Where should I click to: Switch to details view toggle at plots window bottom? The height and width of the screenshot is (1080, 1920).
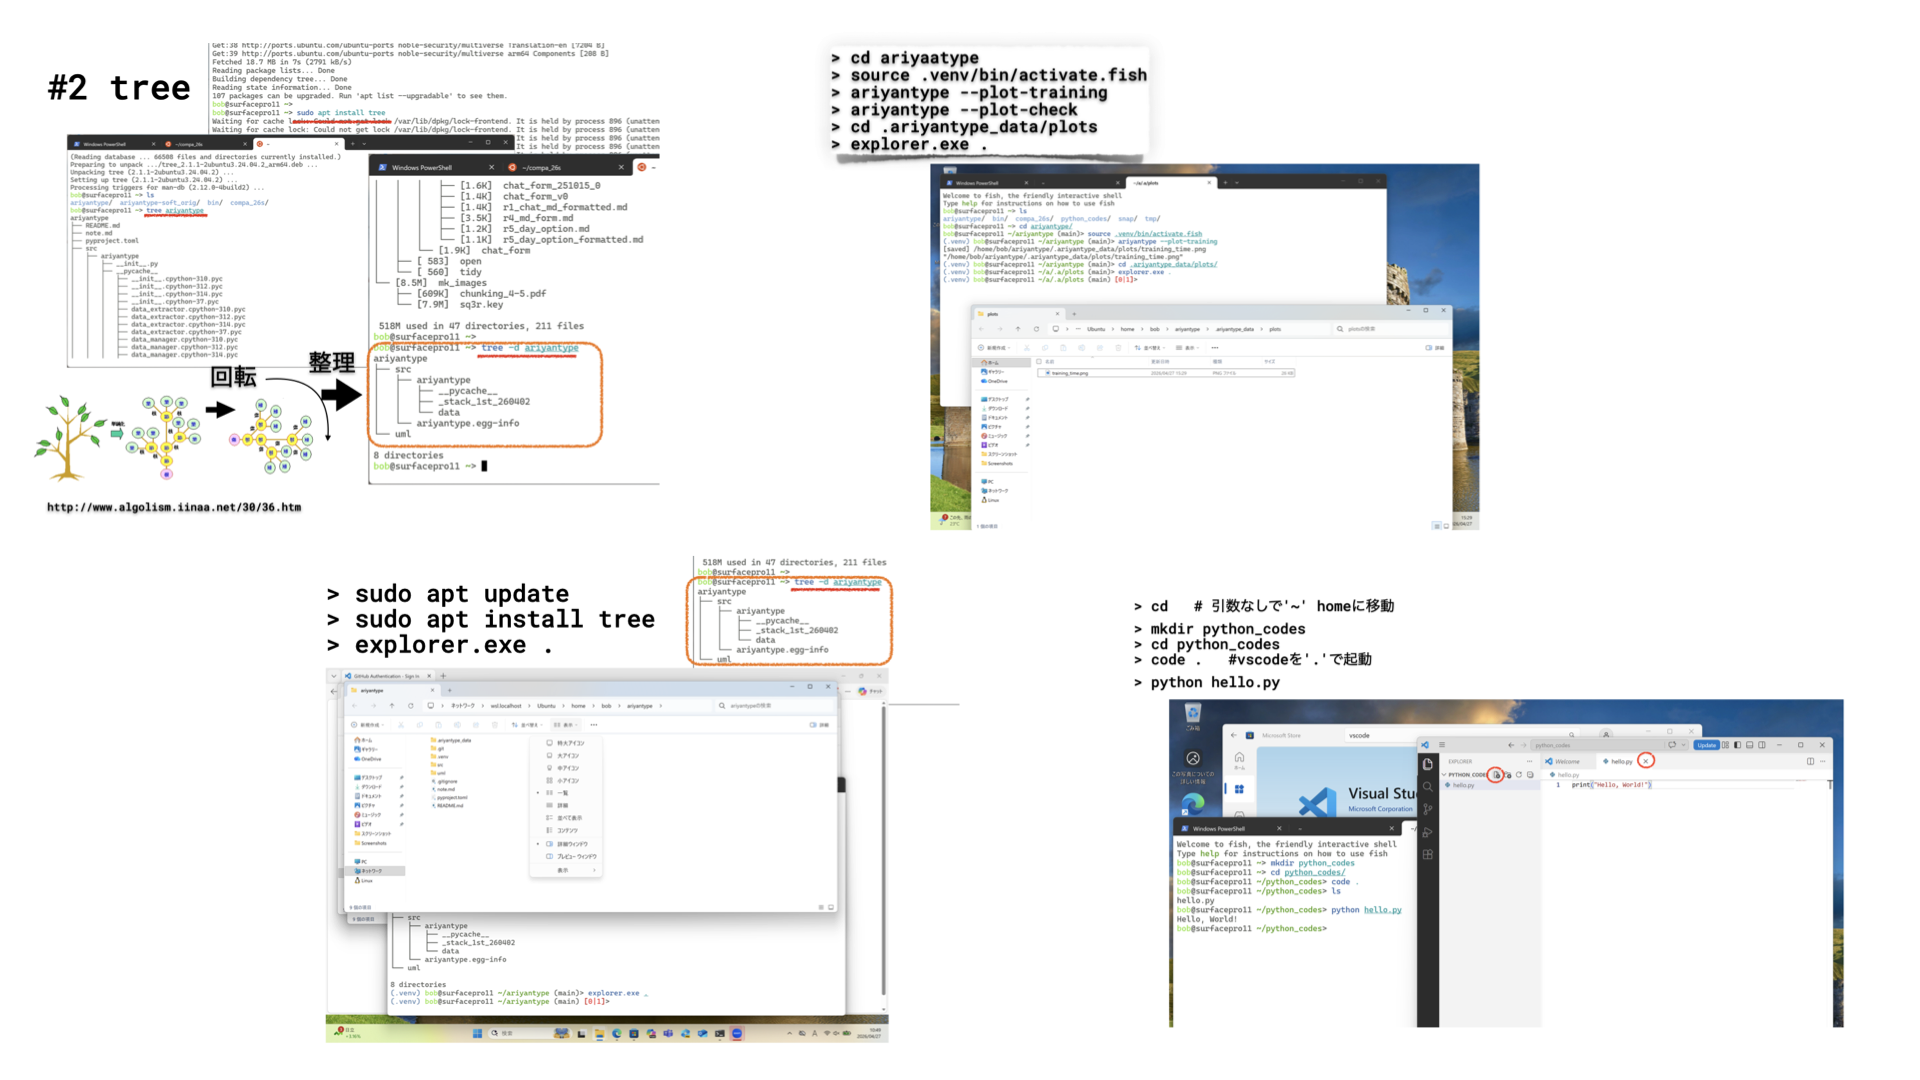[x=1437, y=526]
